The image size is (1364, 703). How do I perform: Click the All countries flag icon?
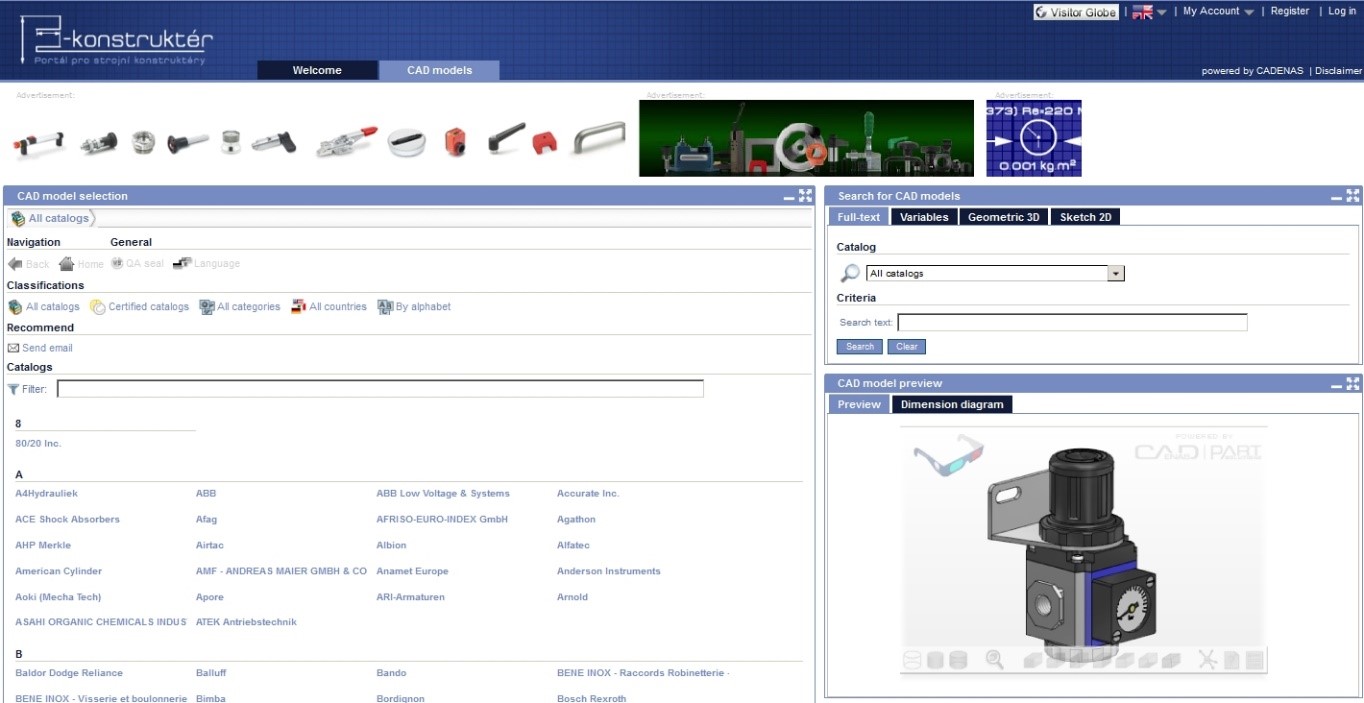[298, 306]
